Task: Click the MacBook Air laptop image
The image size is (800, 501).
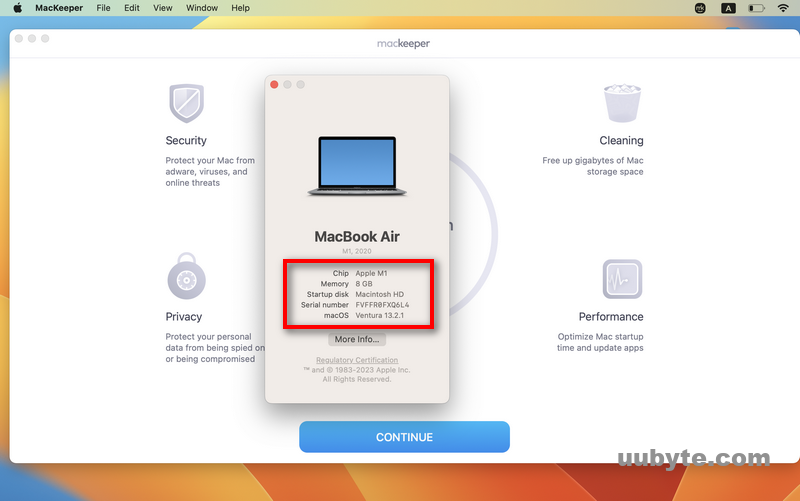Action: tap(357, 166)
